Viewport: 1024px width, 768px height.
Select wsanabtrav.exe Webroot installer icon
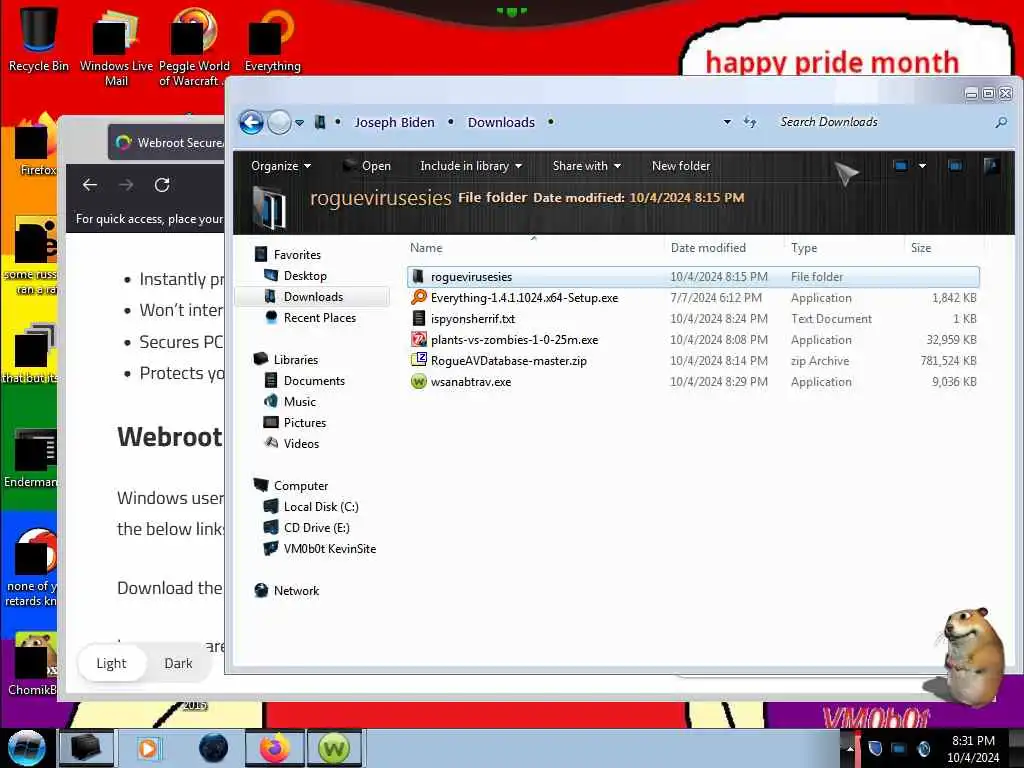click(419, 381)
